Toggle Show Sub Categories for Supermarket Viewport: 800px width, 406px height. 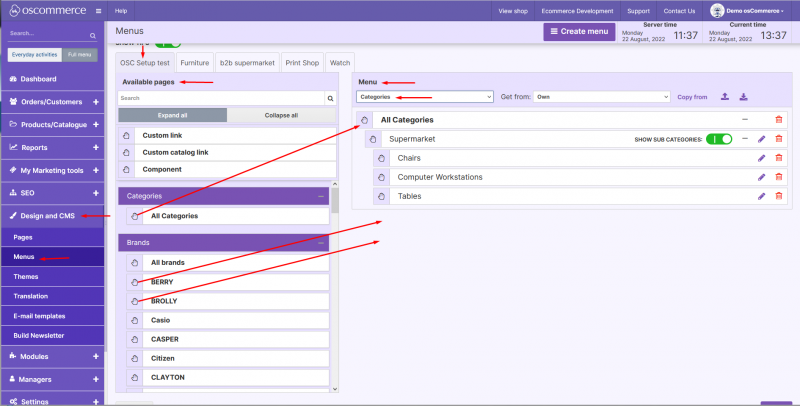pyautogui.click(x=719, y=139)
